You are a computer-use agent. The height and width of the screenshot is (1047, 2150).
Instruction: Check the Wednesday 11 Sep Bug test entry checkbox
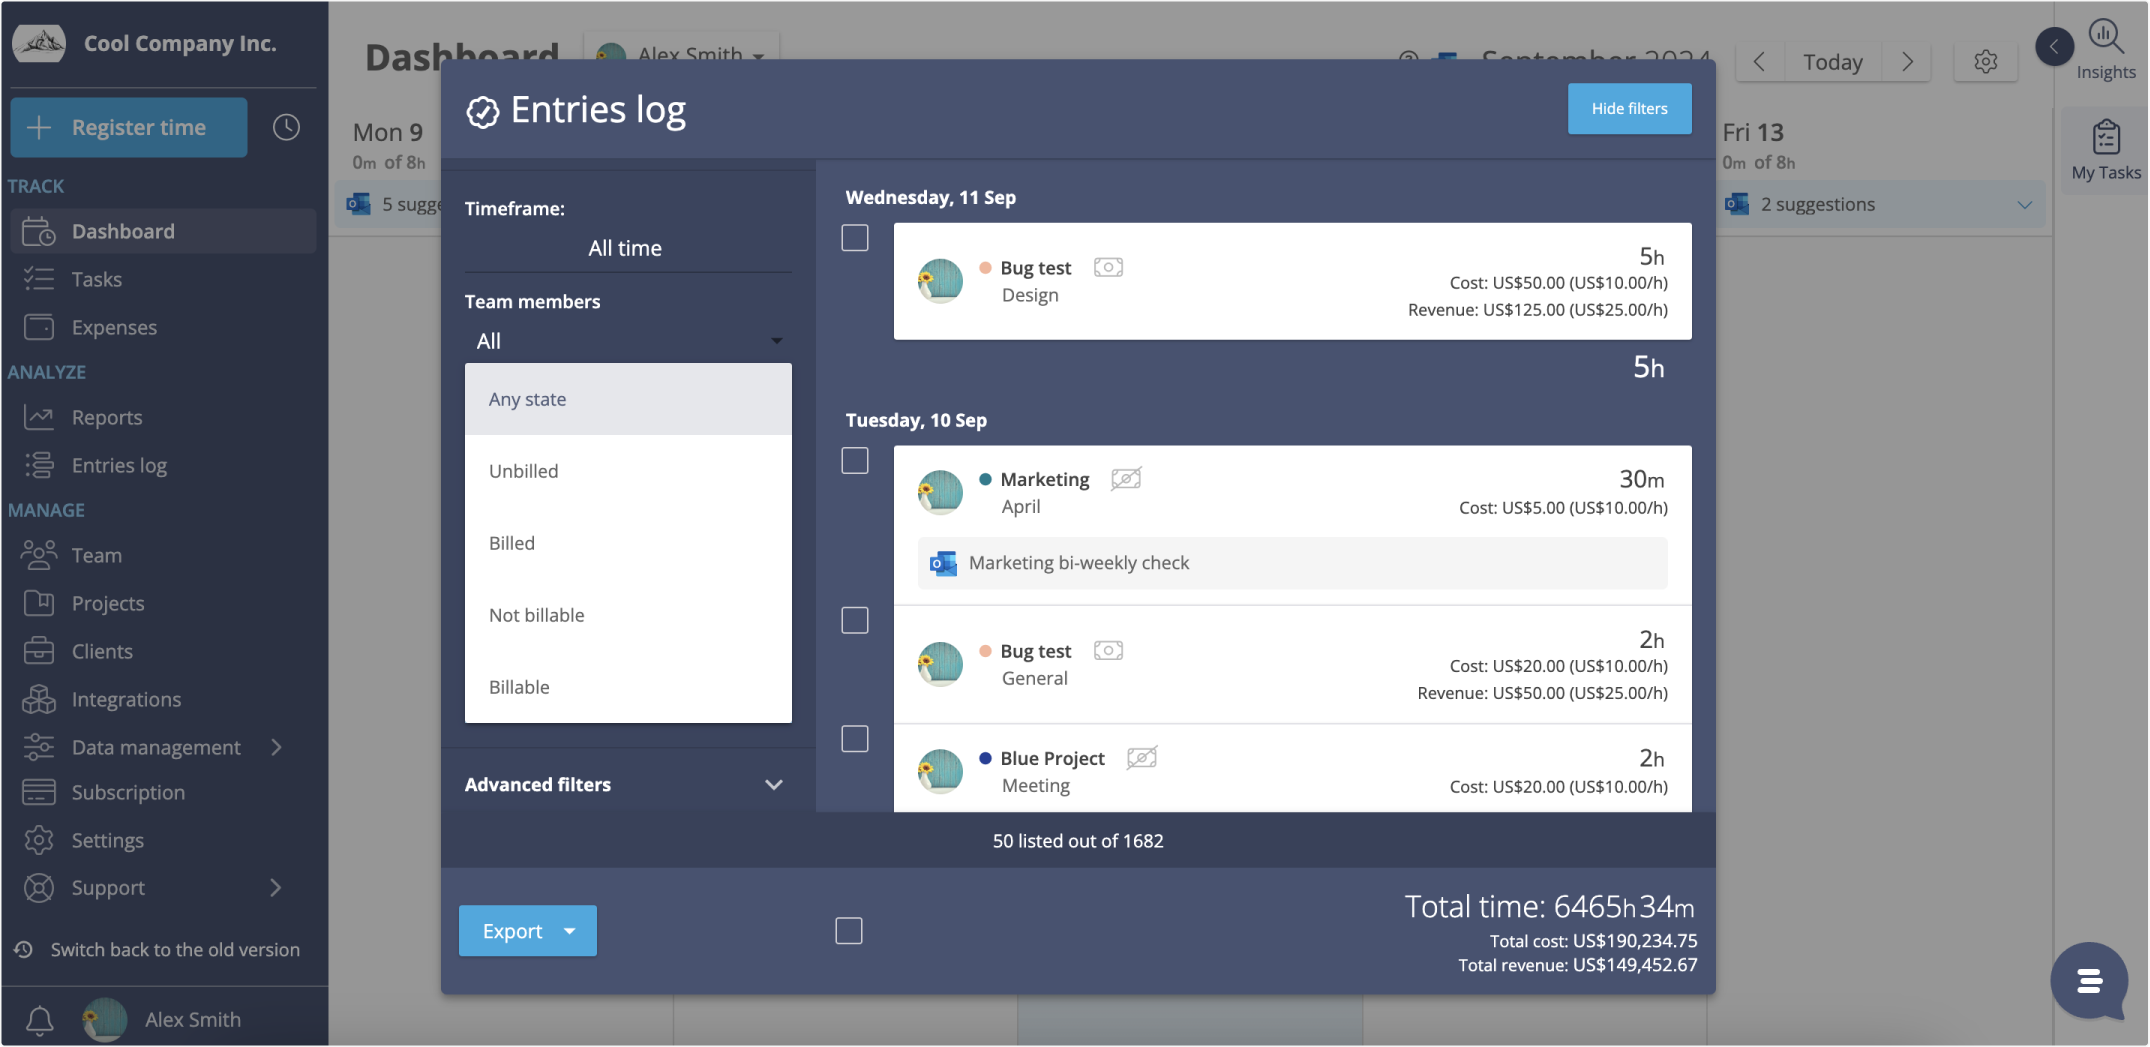tap(855, 238)
